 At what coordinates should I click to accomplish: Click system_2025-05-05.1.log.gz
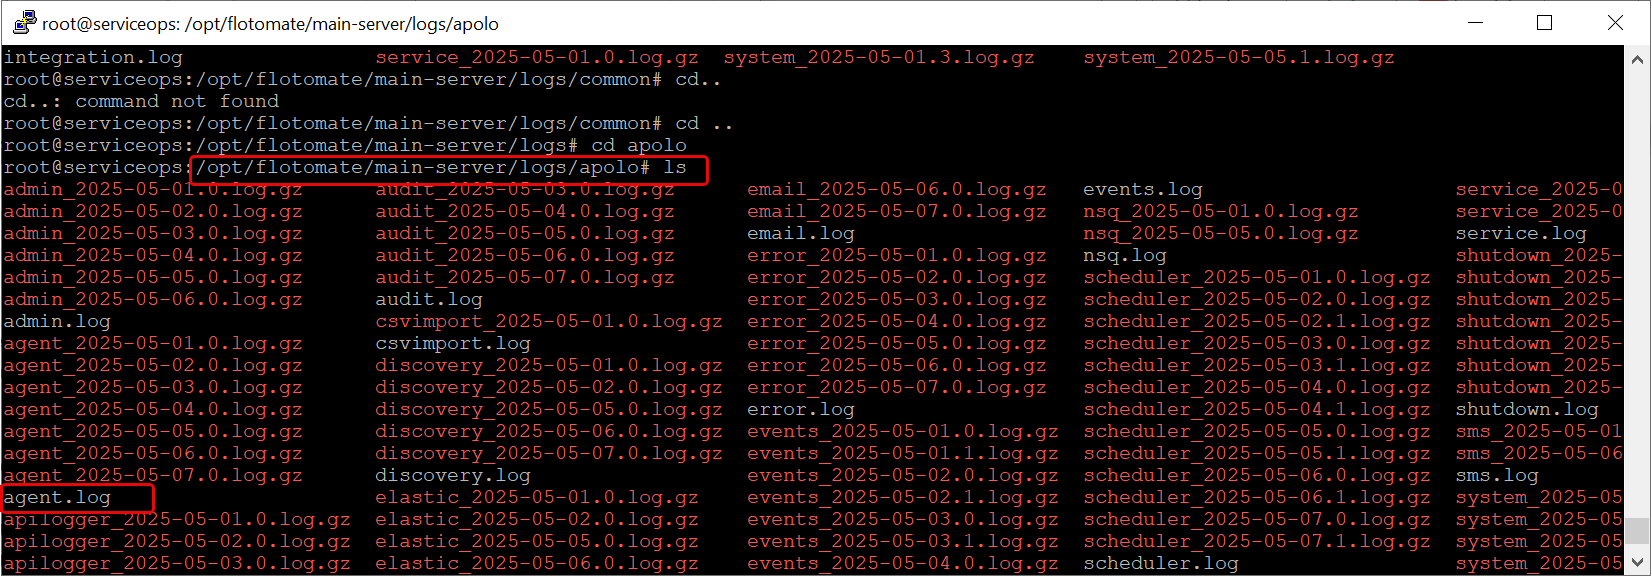pyautogui.click(x=1239, y=57)
